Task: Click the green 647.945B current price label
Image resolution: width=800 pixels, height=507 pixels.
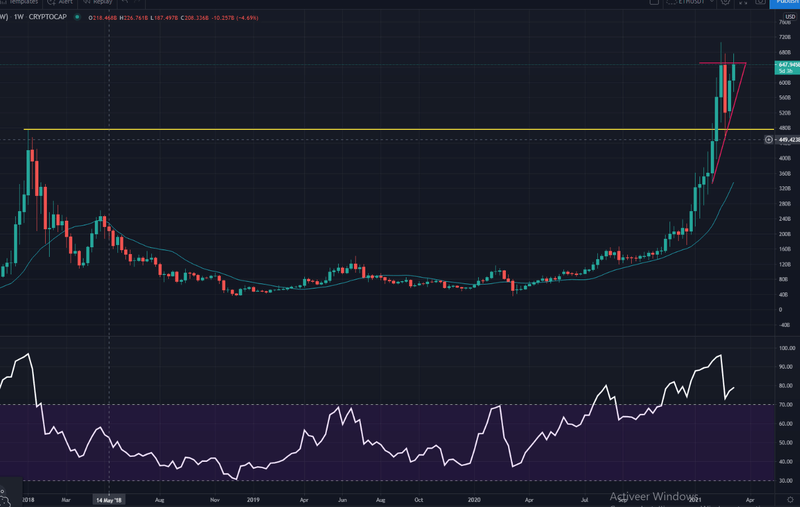Action: tap(787, 67)
